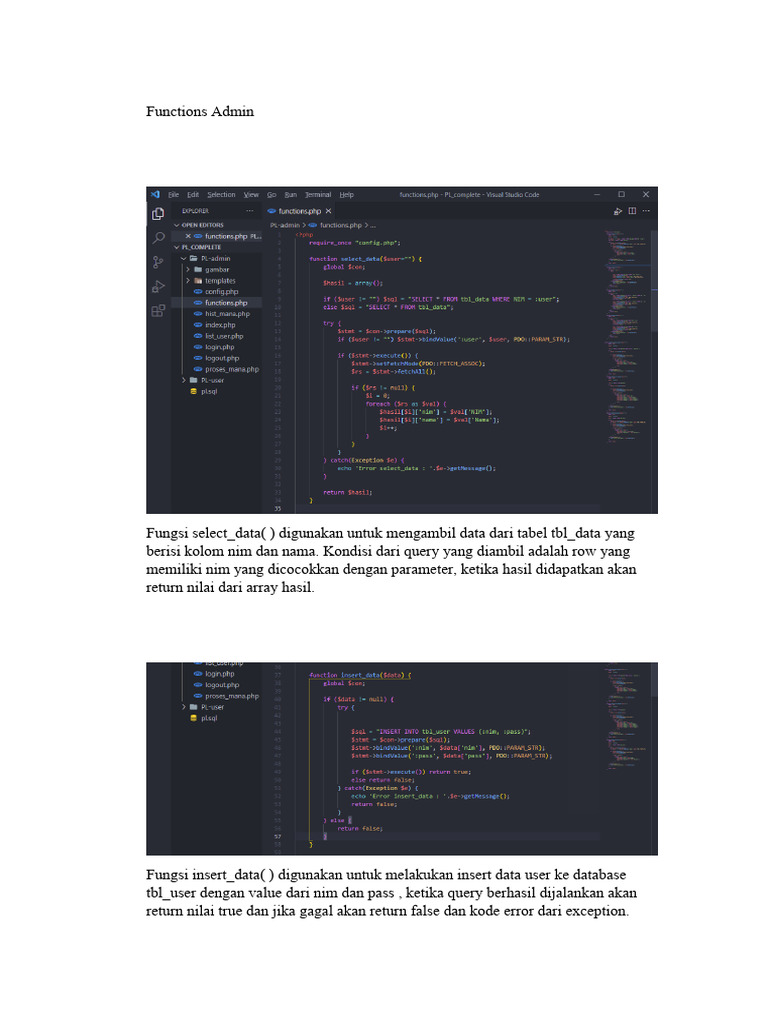Click the Explorer panel's more actions ellipsis
Viewport: 768px width, 1024px height.
click(249, 211)
